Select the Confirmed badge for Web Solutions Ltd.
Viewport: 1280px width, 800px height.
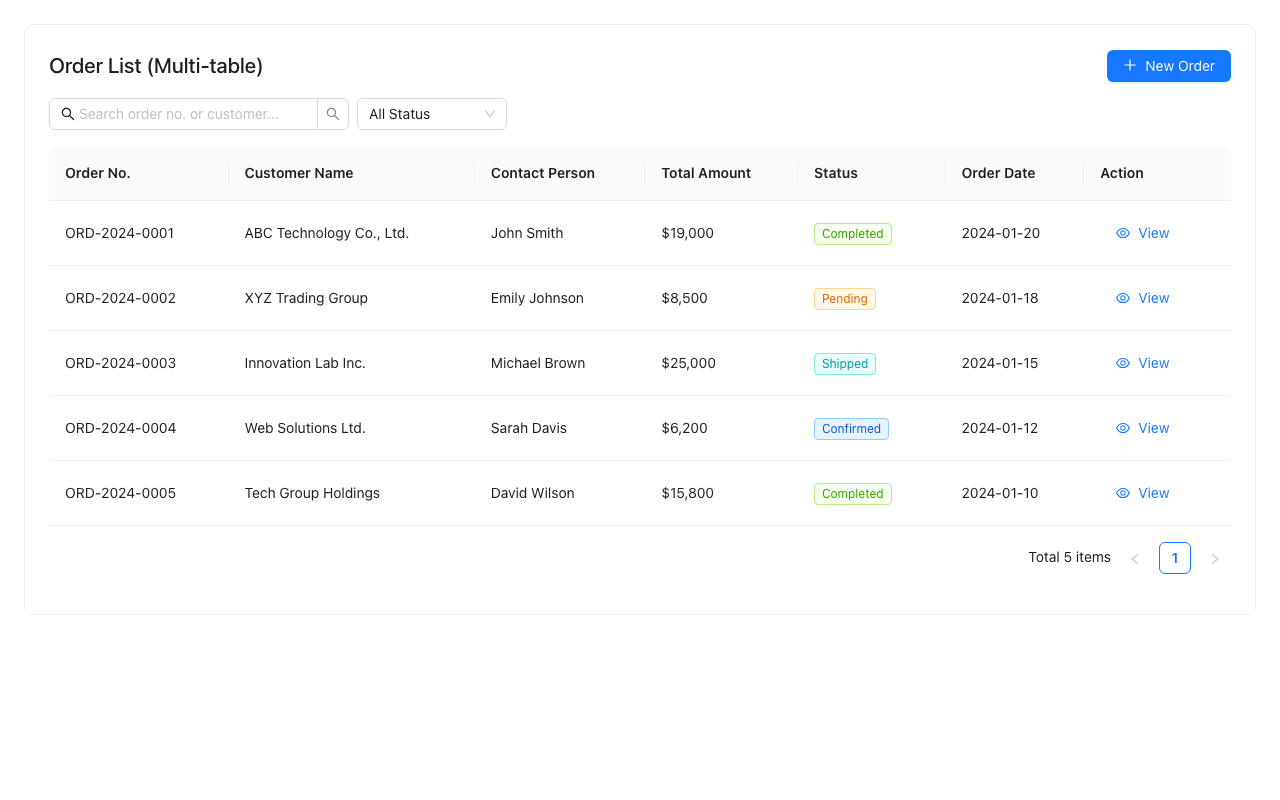click(x=851, y=428)
